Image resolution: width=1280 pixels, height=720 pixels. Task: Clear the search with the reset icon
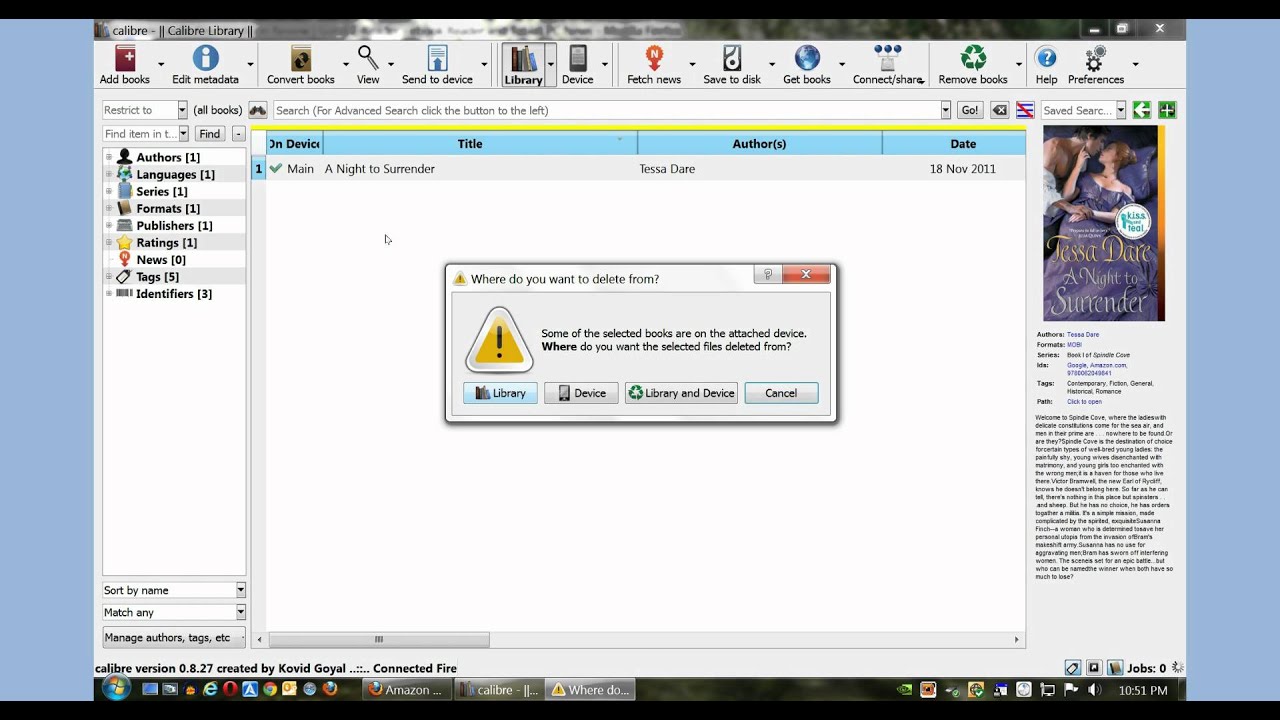pos(999,110)
